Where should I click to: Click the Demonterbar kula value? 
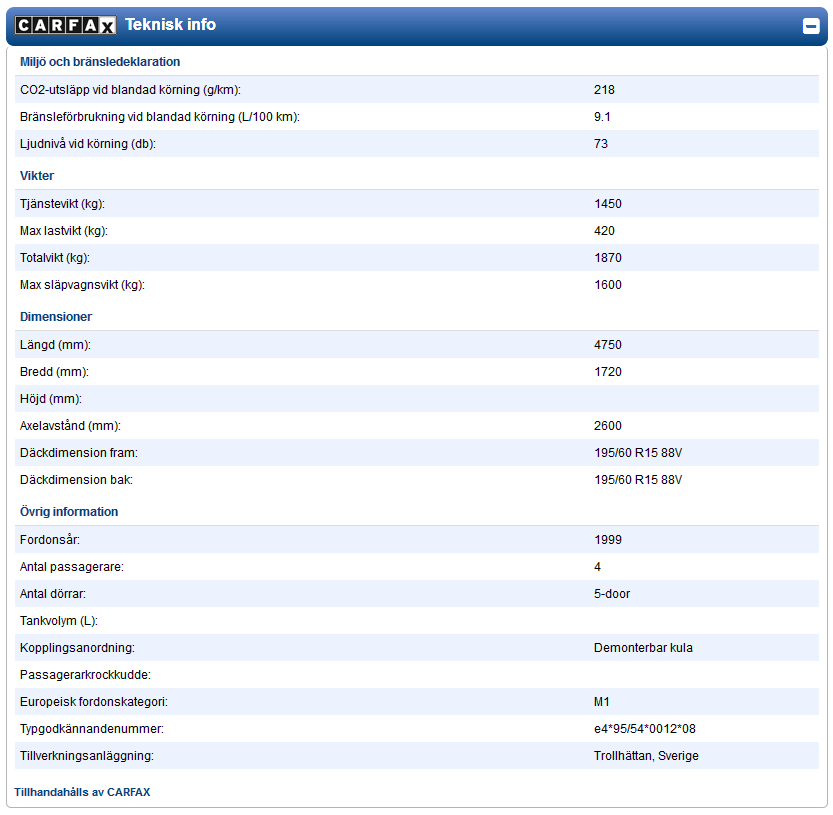(643, 648)
